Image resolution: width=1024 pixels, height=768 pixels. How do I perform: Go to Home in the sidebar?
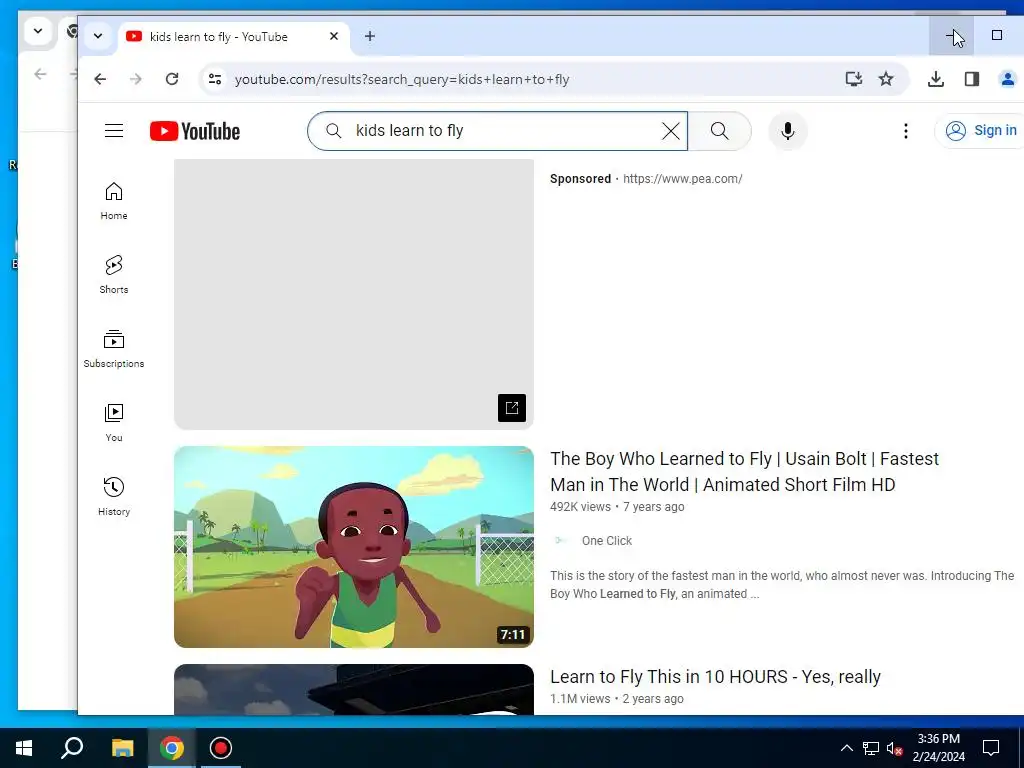click(114, 201)
